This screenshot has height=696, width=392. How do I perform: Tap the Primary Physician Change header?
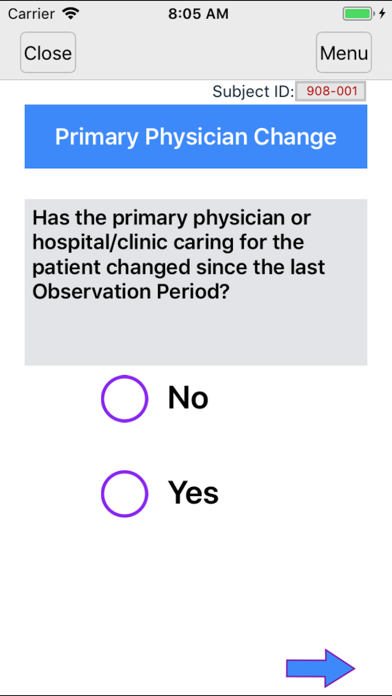coord(196,137)
